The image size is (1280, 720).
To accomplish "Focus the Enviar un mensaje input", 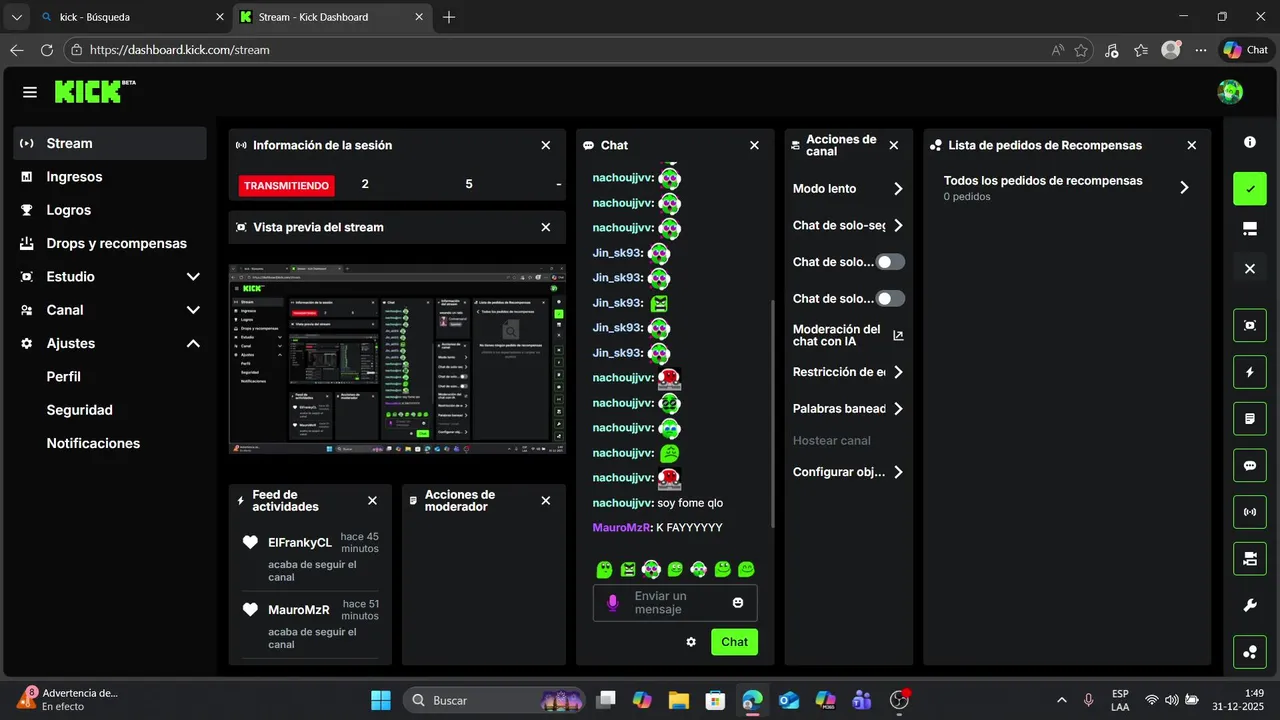I will (x=675, y=603).
